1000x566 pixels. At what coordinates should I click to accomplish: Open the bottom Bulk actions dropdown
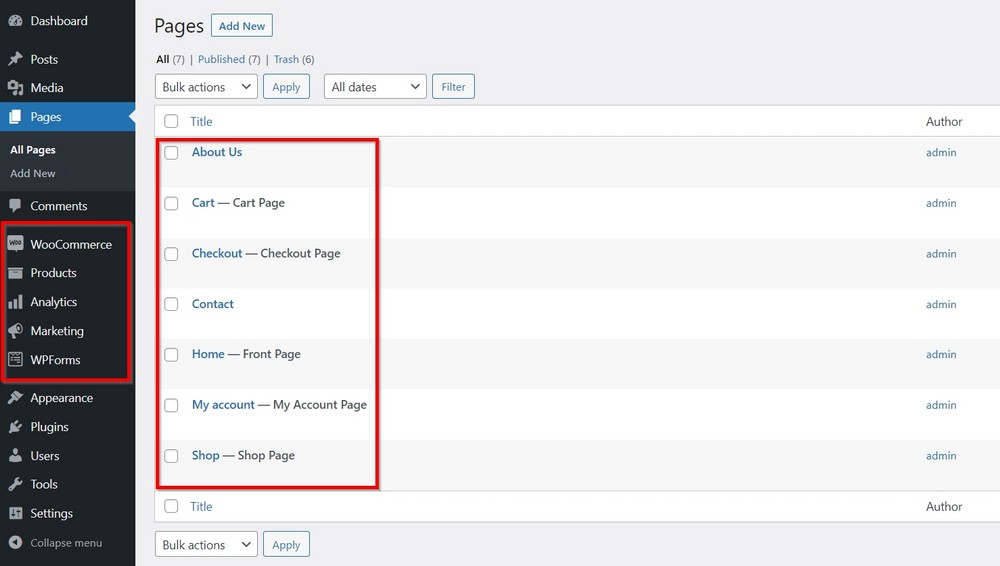[206, 544]
